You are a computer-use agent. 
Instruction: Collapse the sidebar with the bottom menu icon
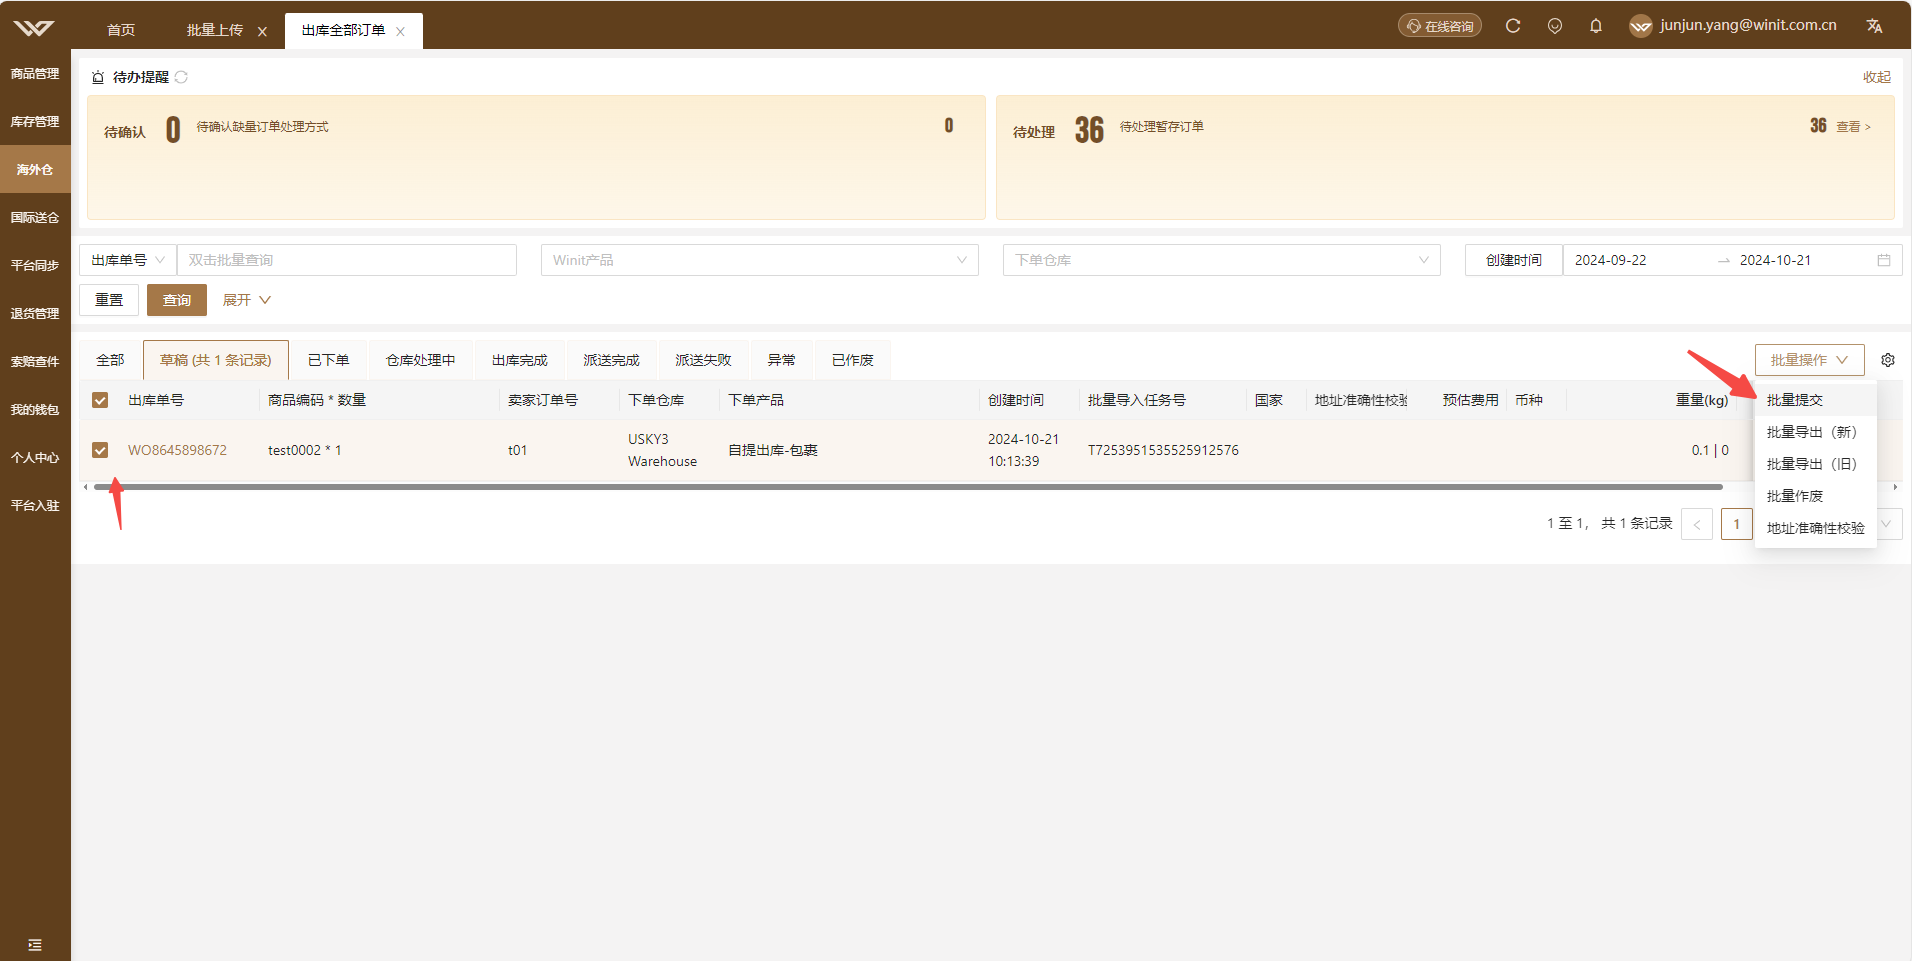pos(35,945)
